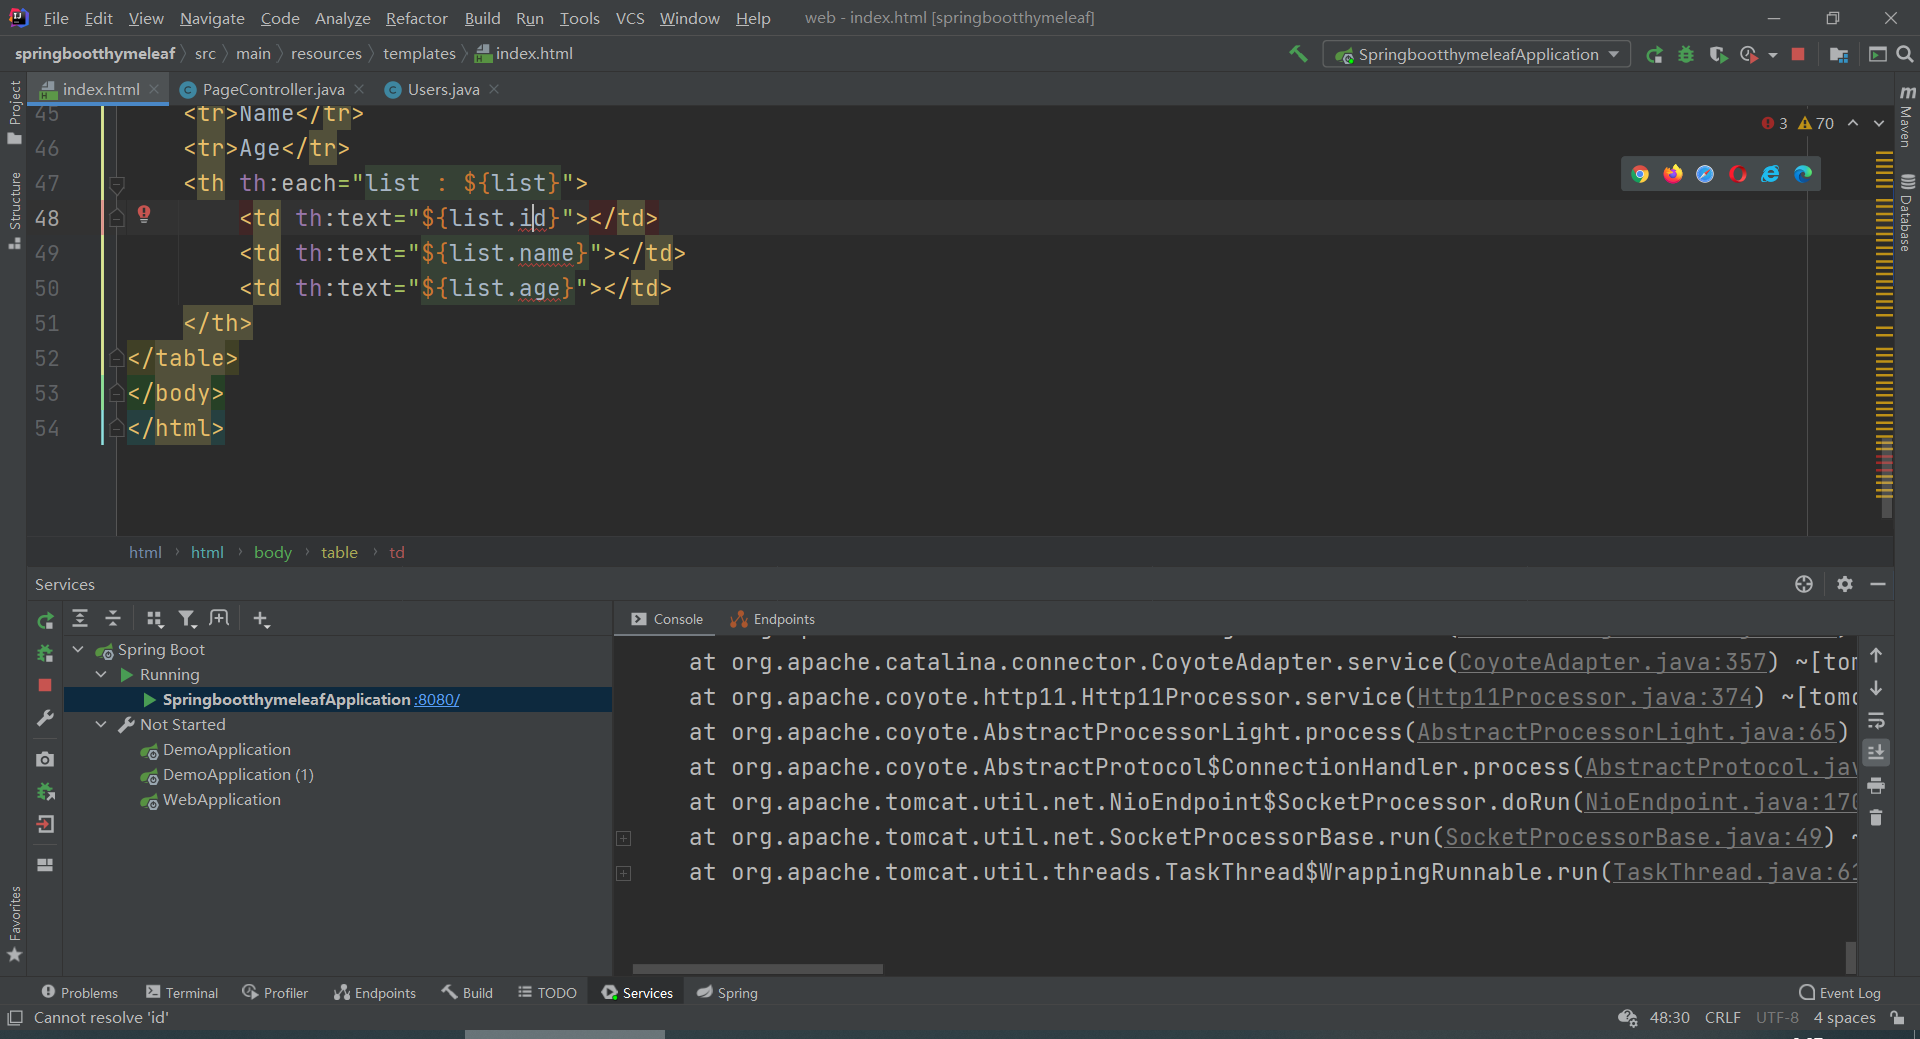Collapse the Not Started node
This screenshot has height=1039, width=1920.
click(x=101, y=725)
